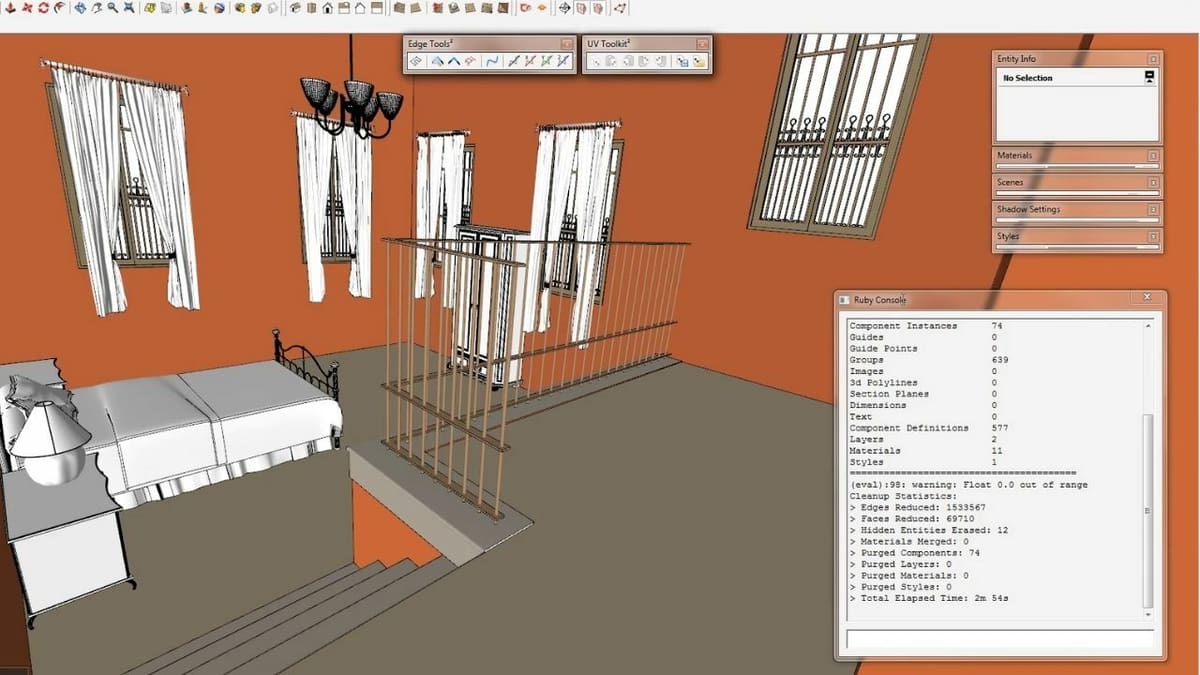
Task: Click the 'Section Planes 0' console line
Action: pos(923,394)
